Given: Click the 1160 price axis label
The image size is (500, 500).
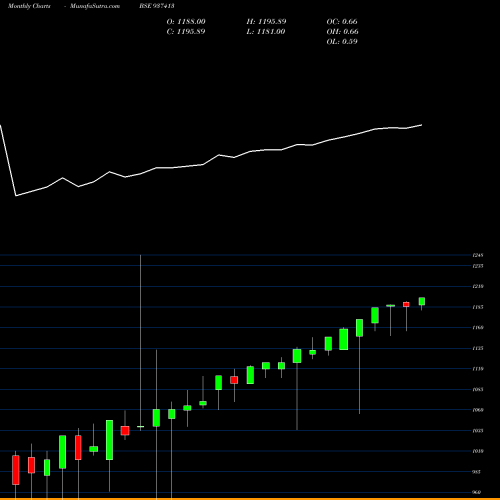Looking at the screenshot, I should (x=478, y=328).
